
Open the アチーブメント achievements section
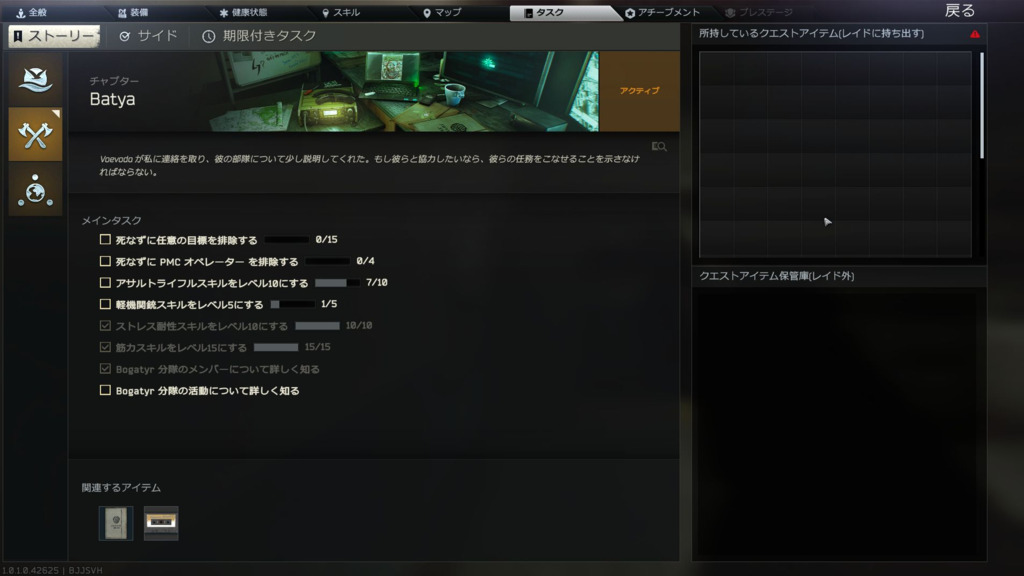pyautogui.click(x=662, y=13)
